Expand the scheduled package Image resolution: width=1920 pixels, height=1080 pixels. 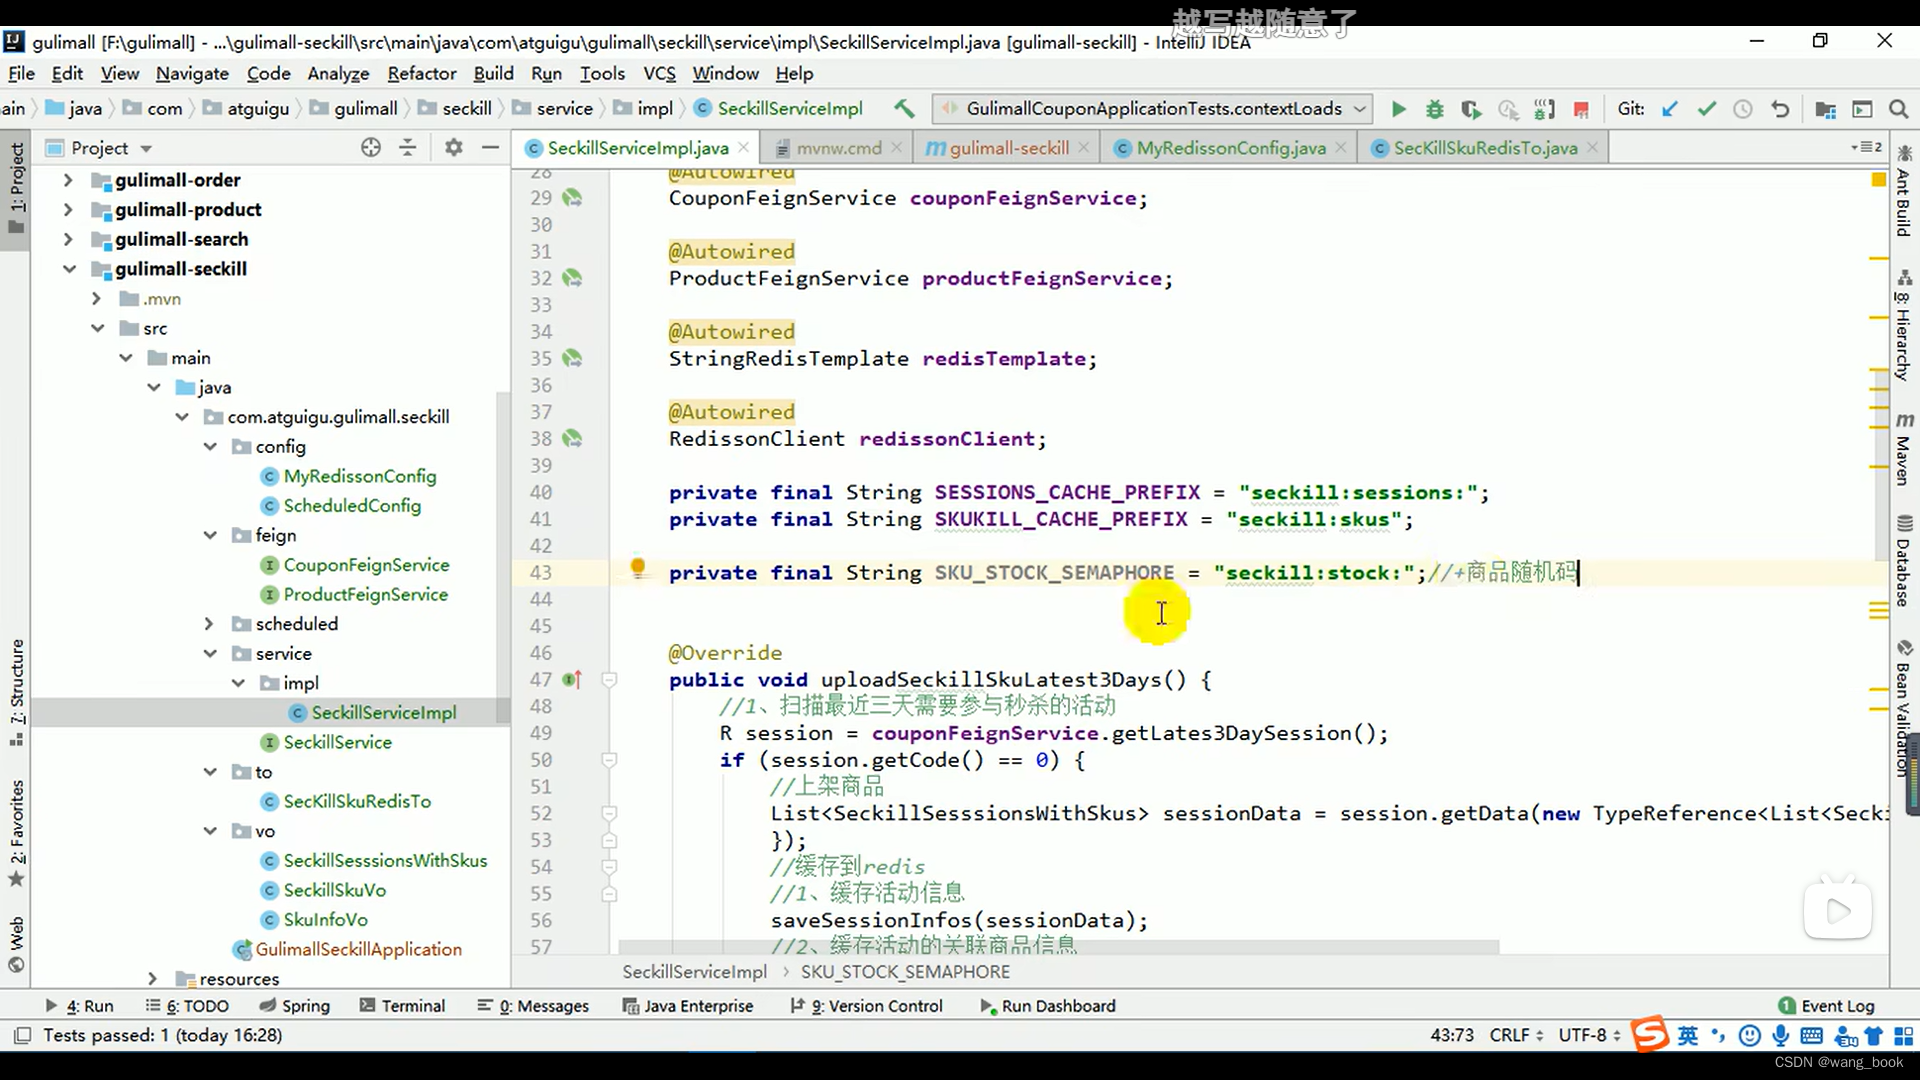(x=208, y=624)
